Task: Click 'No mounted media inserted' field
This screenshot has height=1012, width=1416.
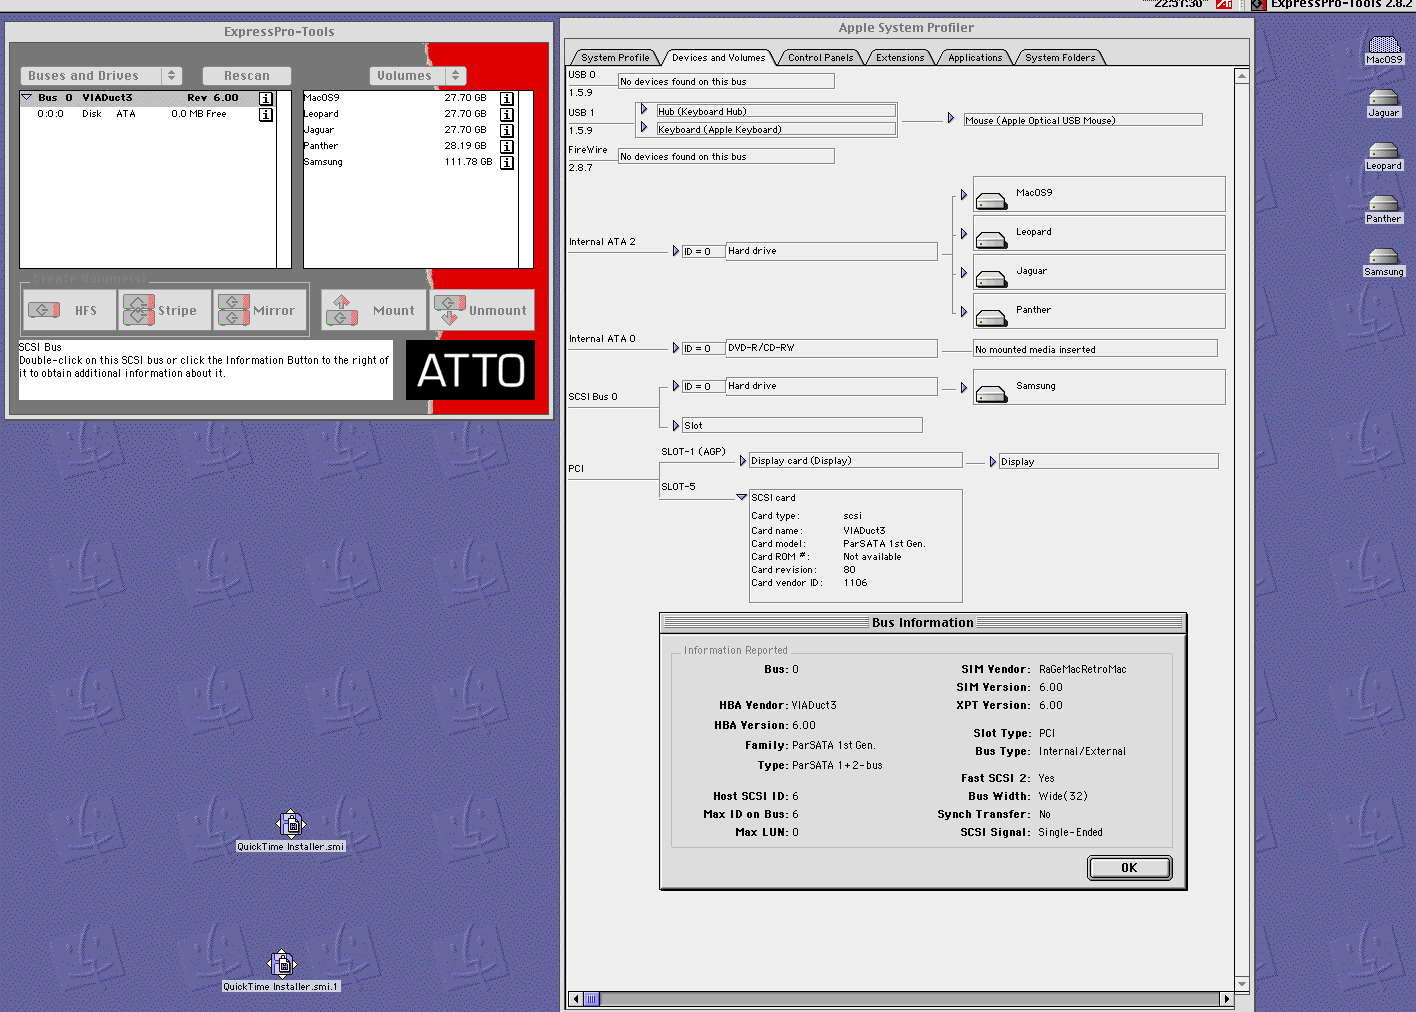Action: coord(1095,348)
